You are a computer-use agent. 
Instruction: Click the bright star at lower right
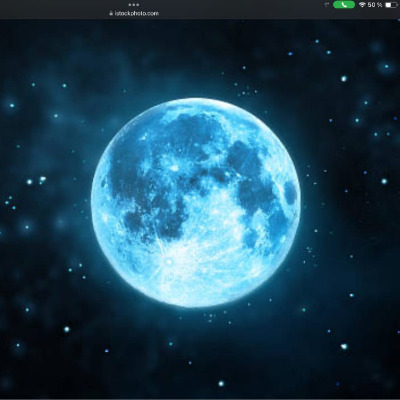[344, 346]
